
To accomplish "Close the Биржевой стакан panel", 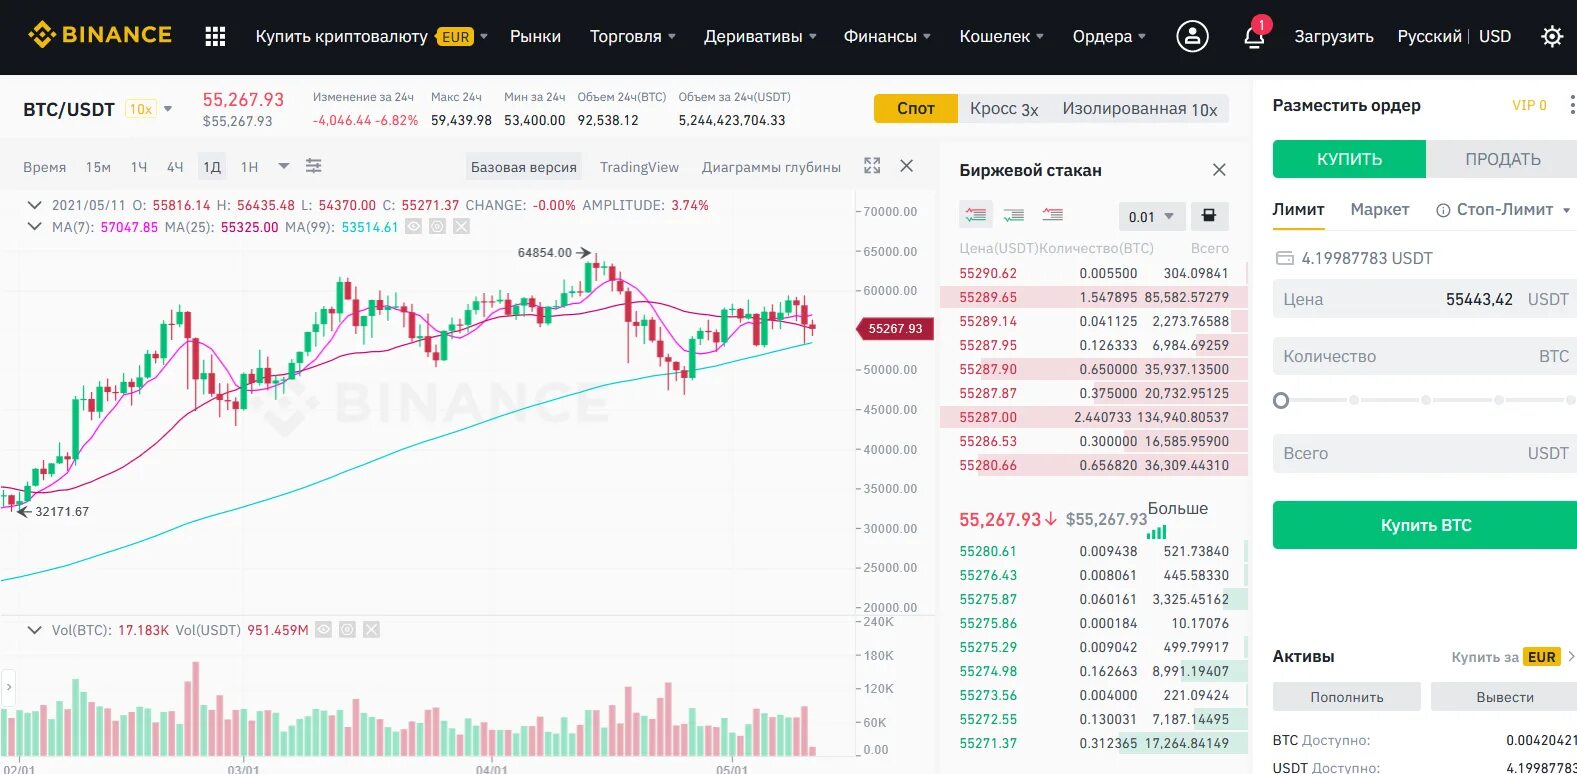I will [1219, 170].
